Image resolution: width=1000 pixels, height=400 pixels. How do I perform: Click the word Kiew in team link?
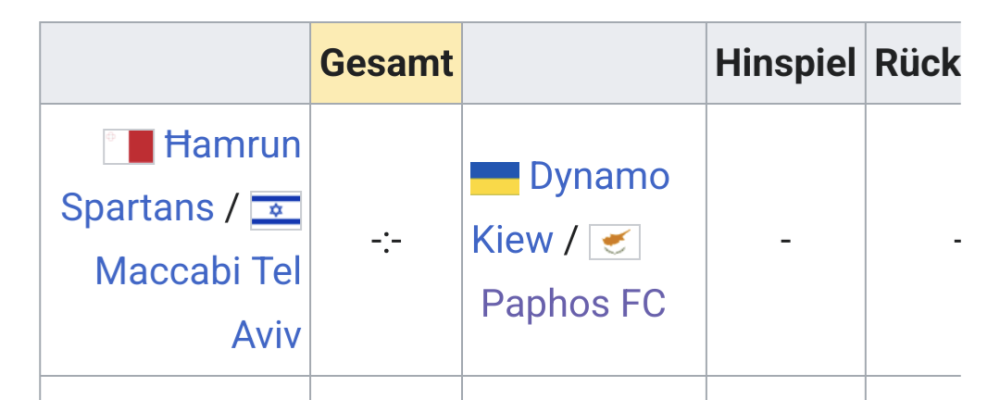click(x=512, y=240)
